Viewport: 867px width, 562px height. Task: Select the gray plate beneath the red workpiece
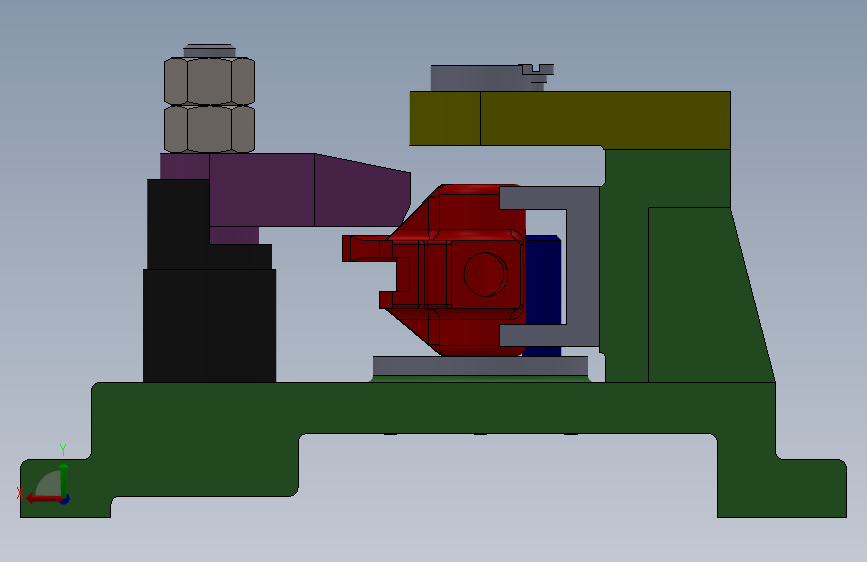click(480, 366)
